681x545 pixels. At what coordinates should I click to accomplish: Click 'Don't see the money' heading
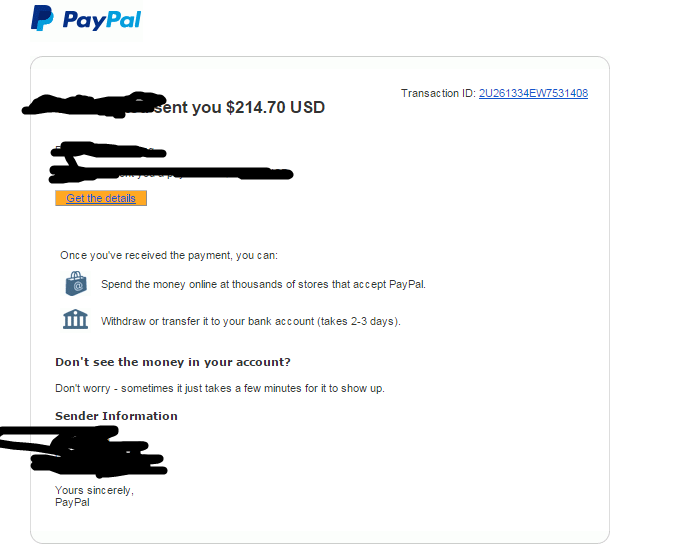tap(172, 362)
